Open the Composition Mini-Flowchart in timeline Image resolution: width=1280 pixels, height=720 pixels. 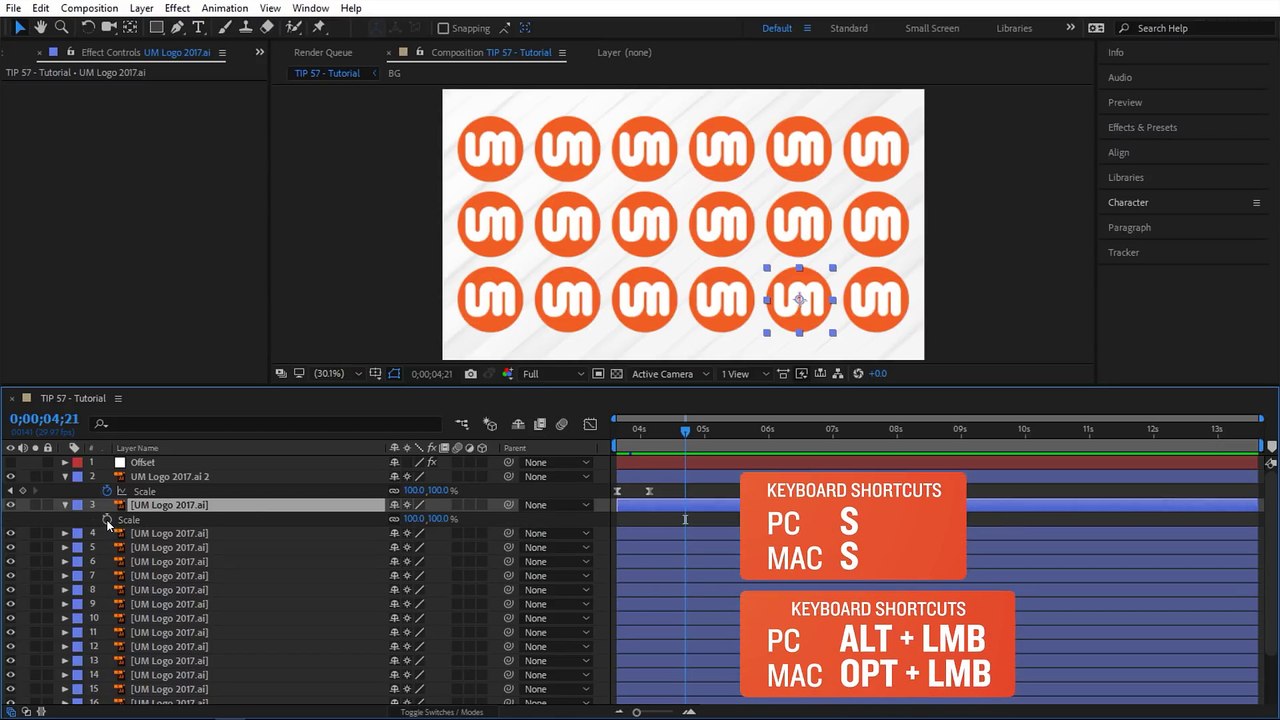coord(462,424)
